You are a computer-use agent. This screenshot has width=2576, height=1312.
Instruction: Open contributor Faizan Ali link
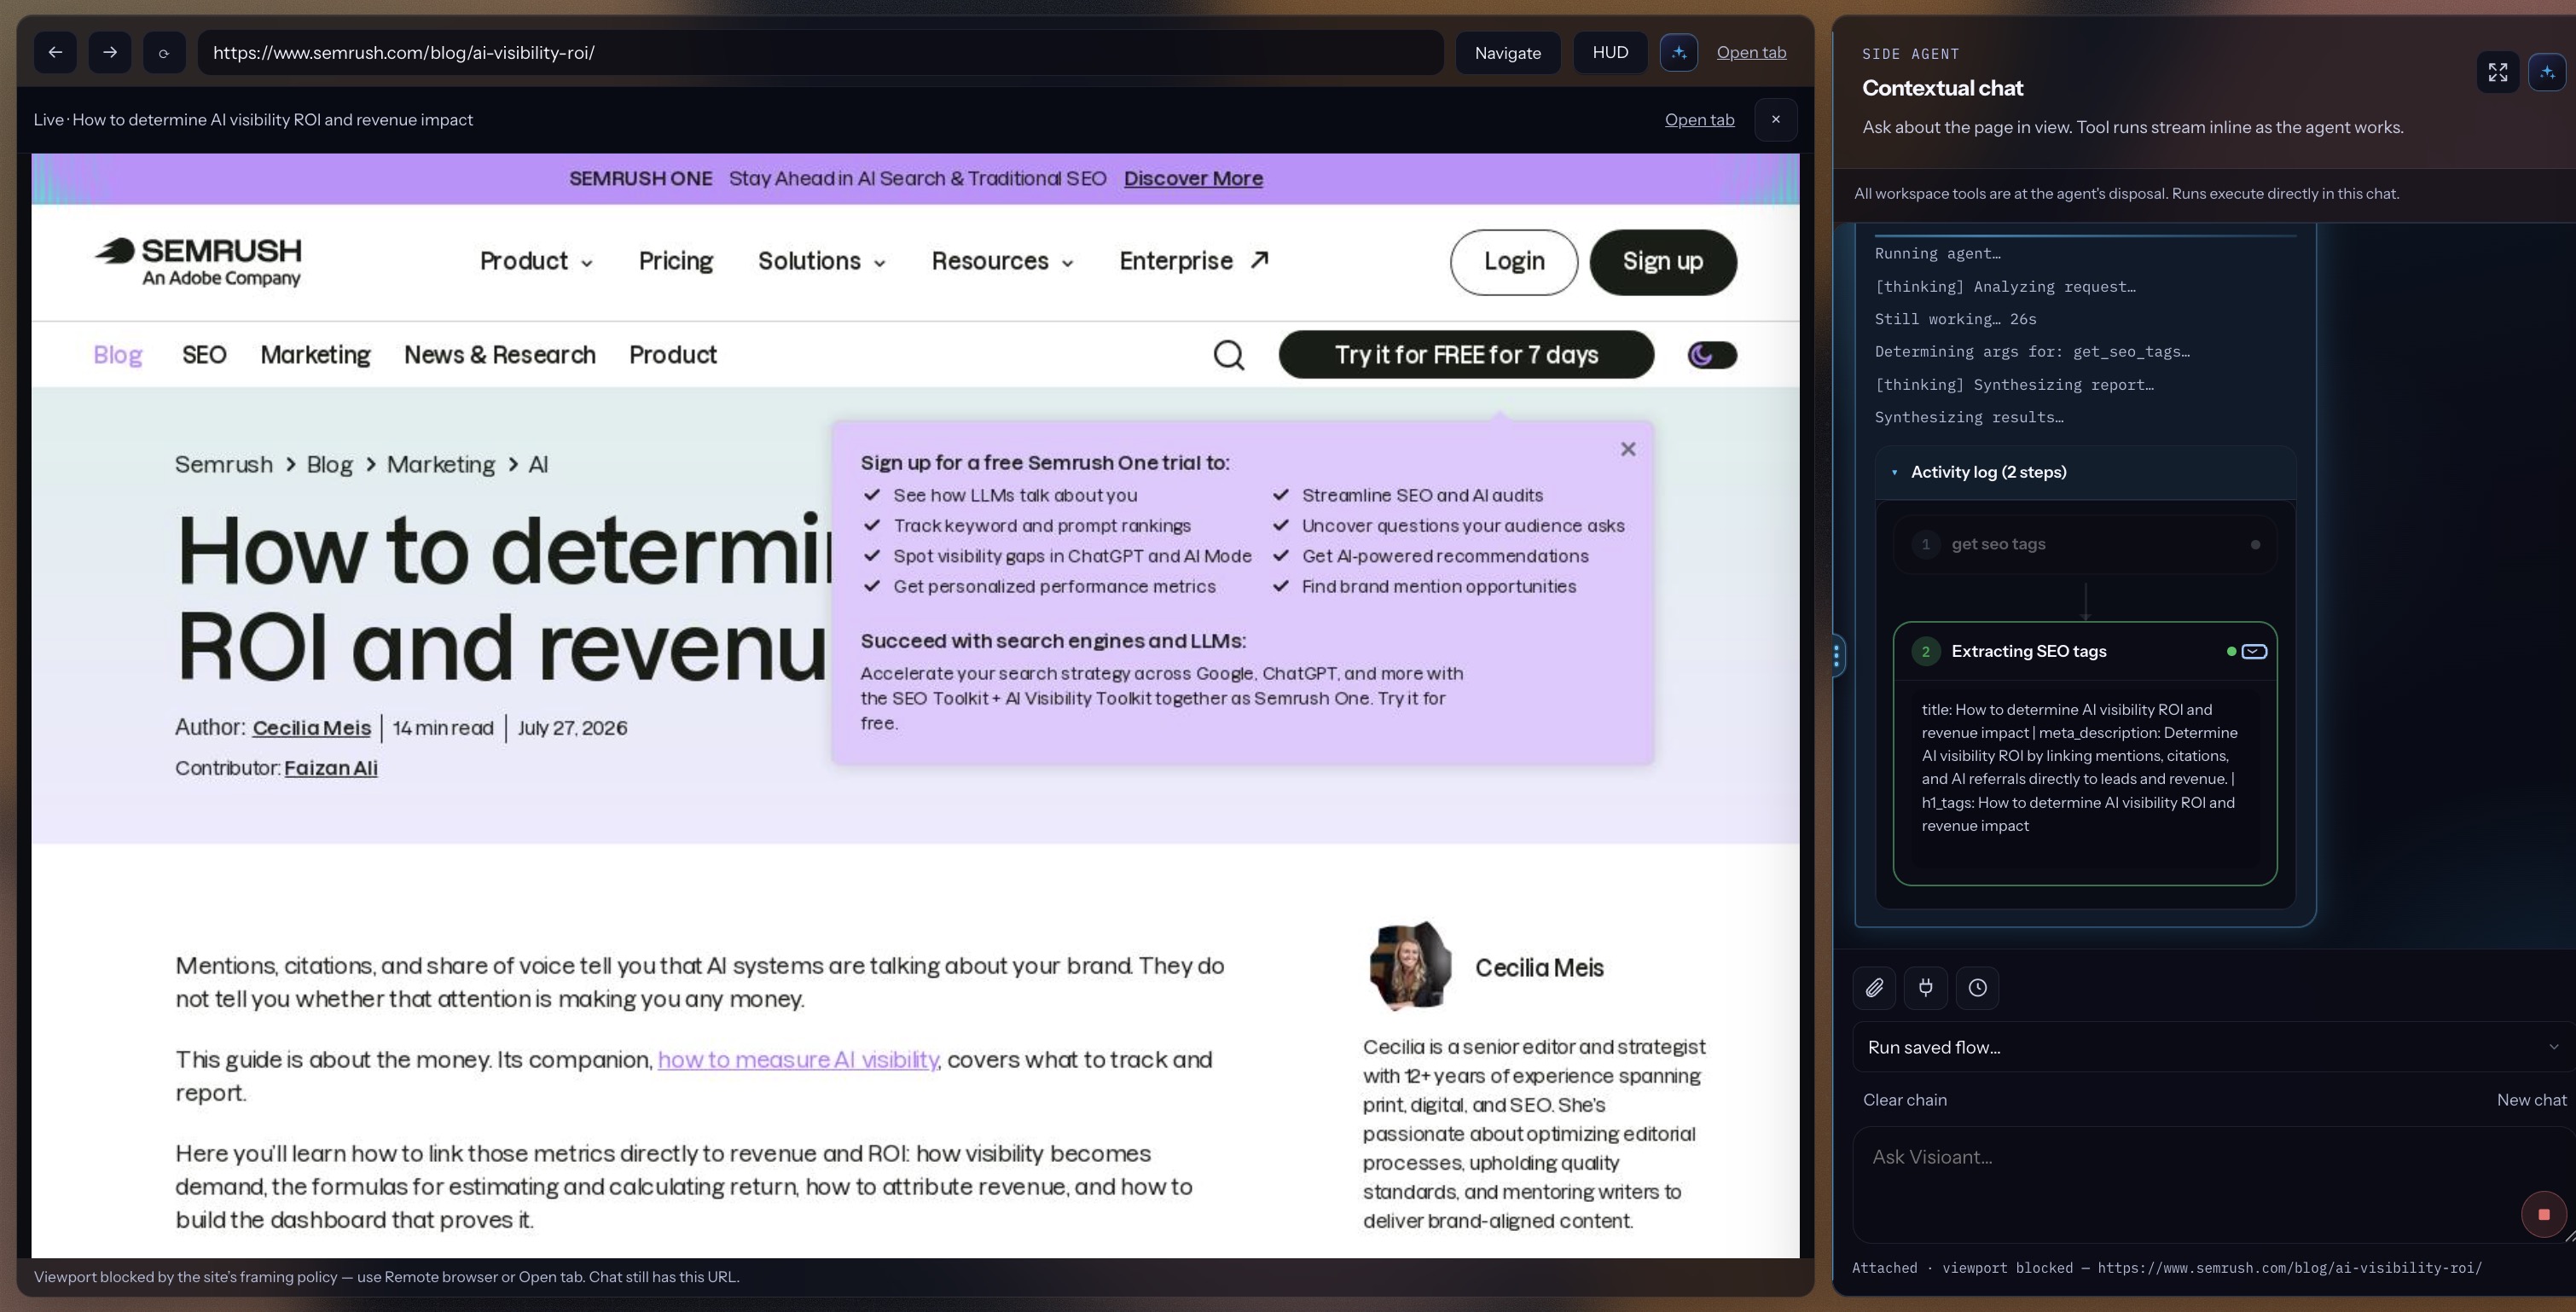pos(330,768)
